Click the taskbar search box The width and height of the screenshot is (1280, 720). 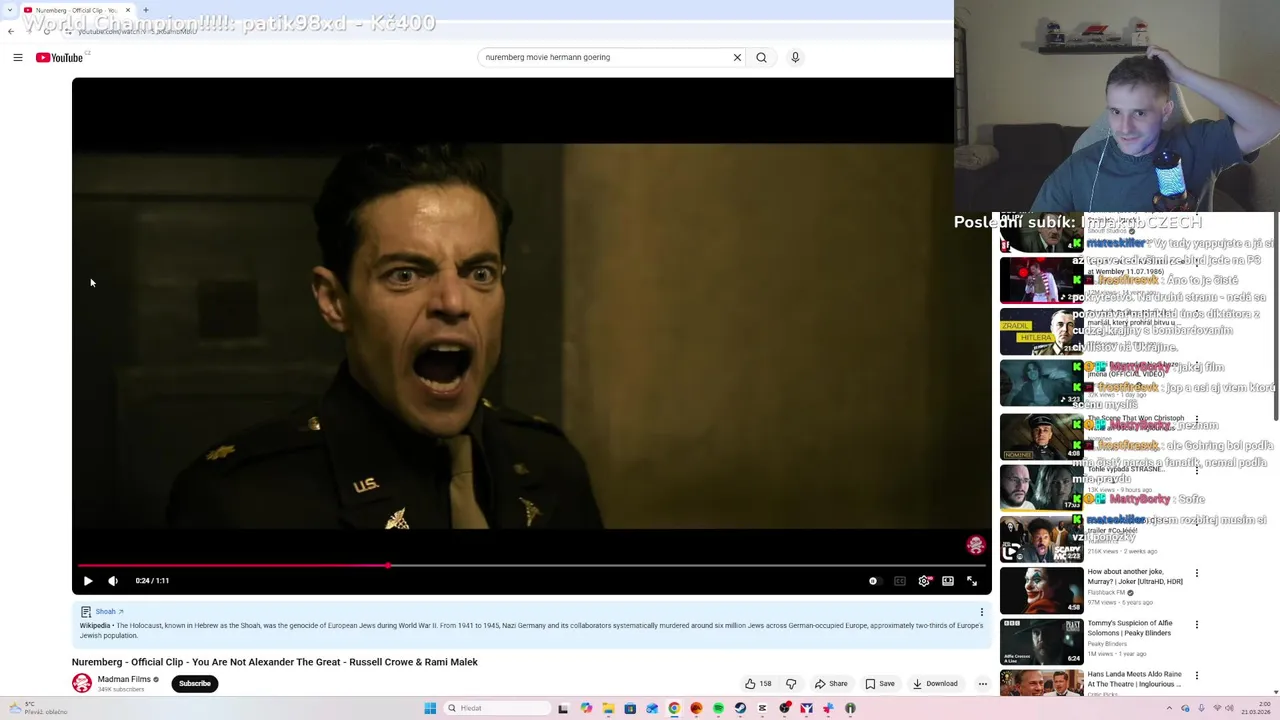tap(497, 708)
